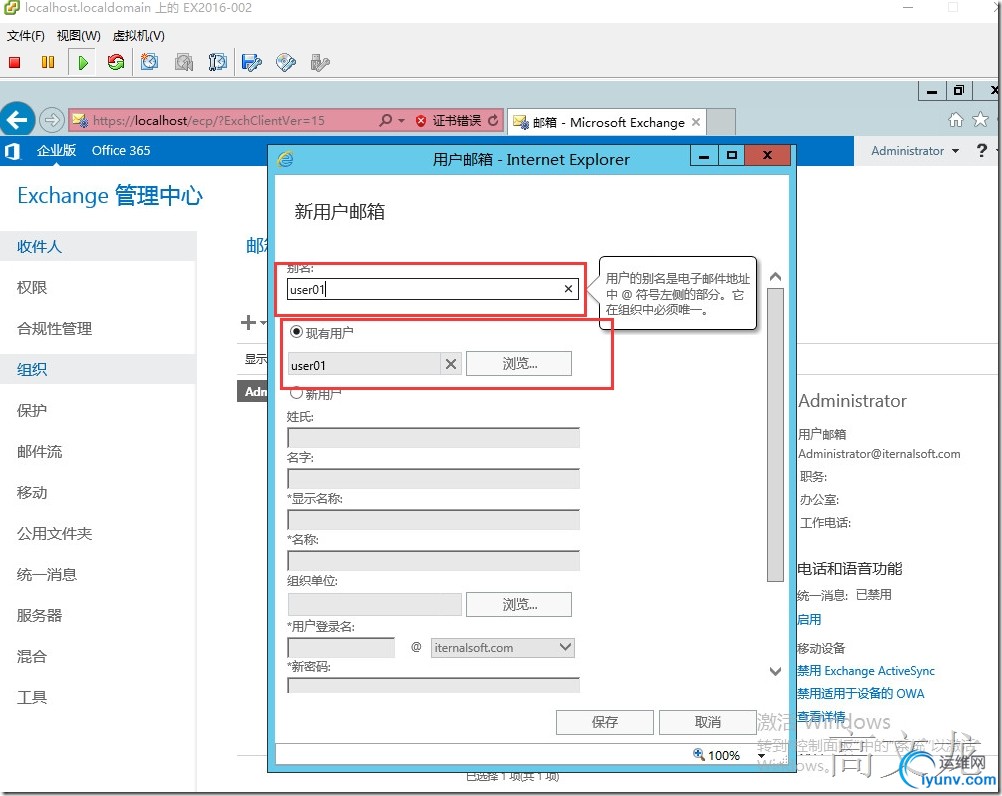Click the browser forward arrow button
This screenshot has width=1002, height=796.
[x=52, y=119]
